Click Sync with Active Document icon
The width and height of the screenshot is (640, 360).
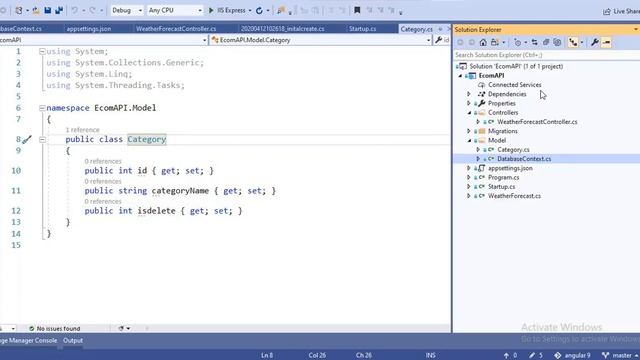(x=534, y=42)
